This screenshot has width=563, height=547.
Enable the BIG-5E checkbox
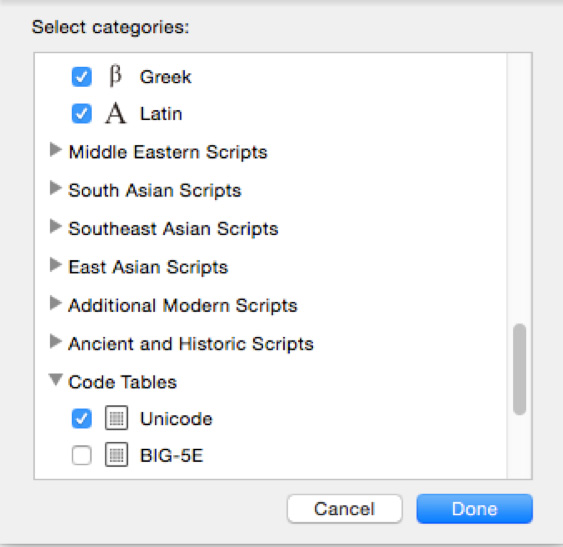click(82, 455)
